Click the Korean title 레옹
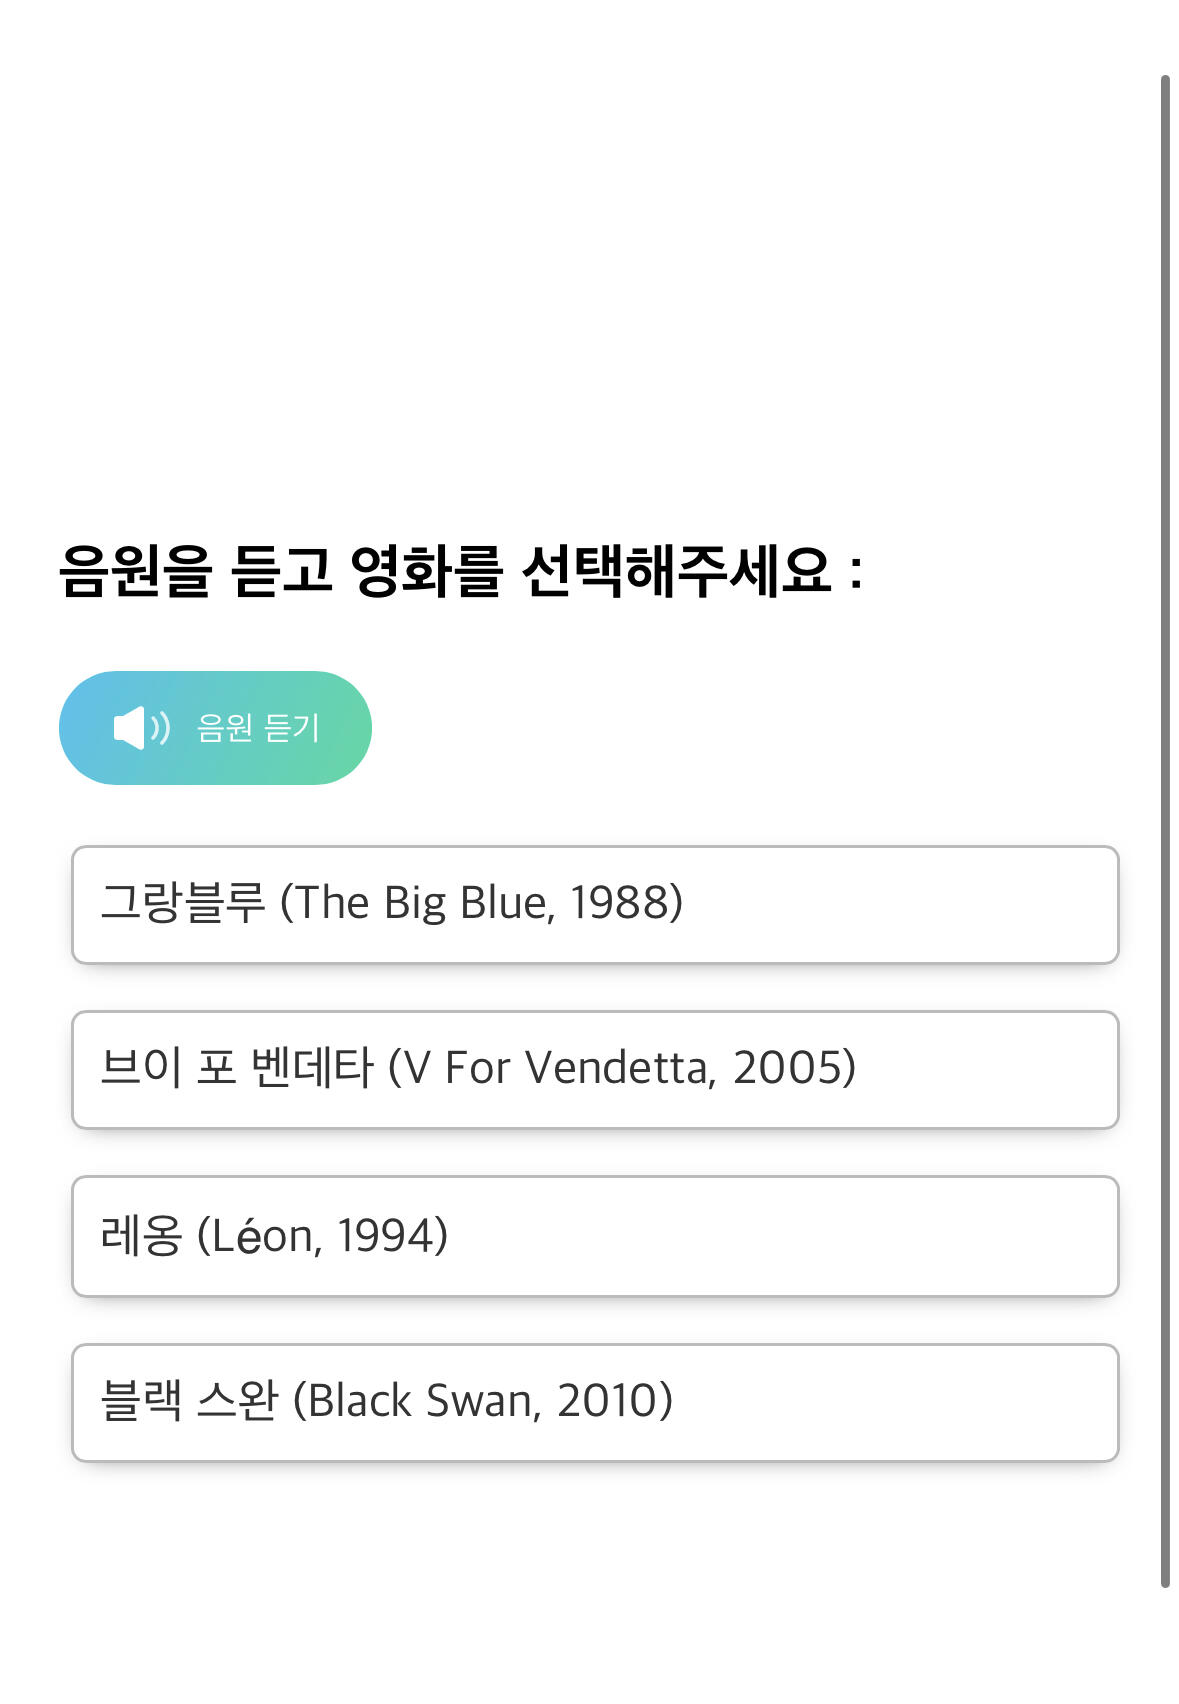The height and width of the screenshot is (1704, 1179). coord(141,1236)
